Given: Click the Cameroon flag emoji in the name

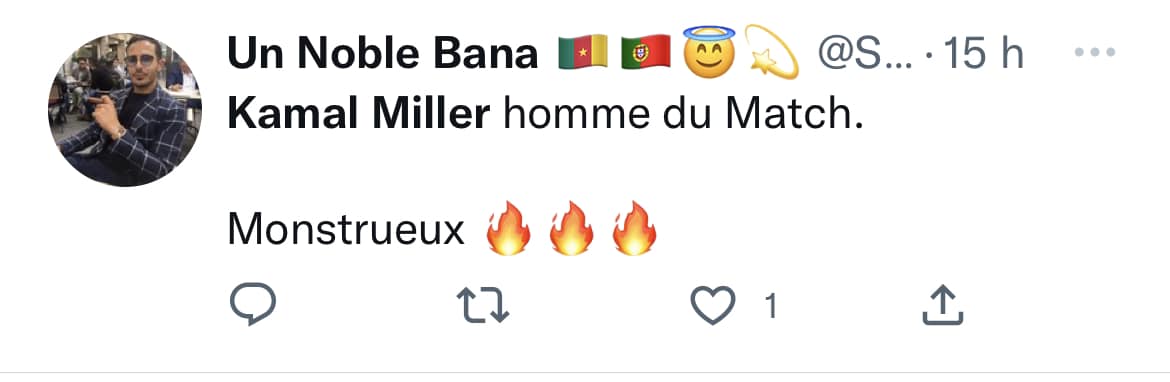Looking at the screenshot, I should (x=584, y=54).
